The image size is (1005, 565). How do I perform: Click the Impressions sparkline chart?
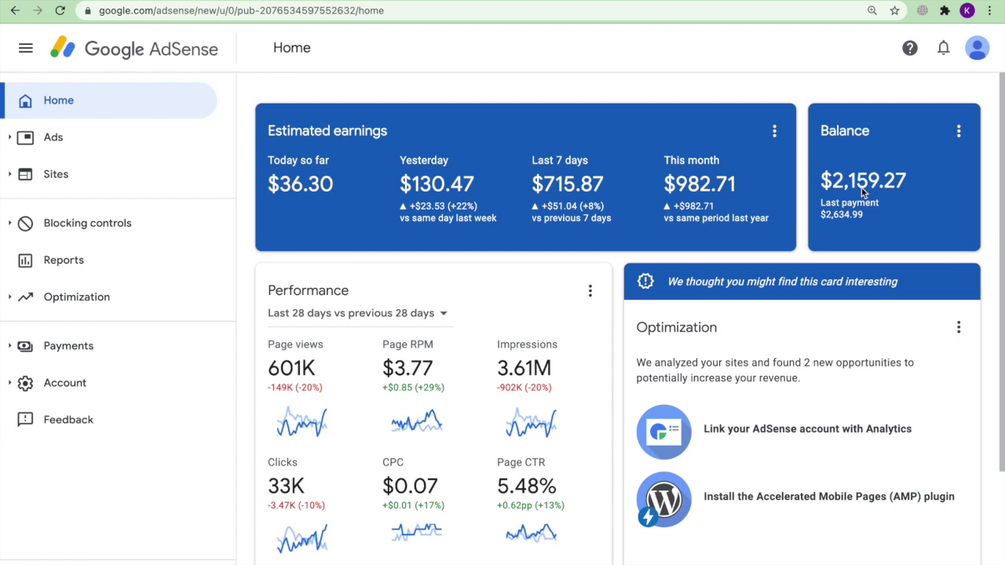[x=531, y=423]
